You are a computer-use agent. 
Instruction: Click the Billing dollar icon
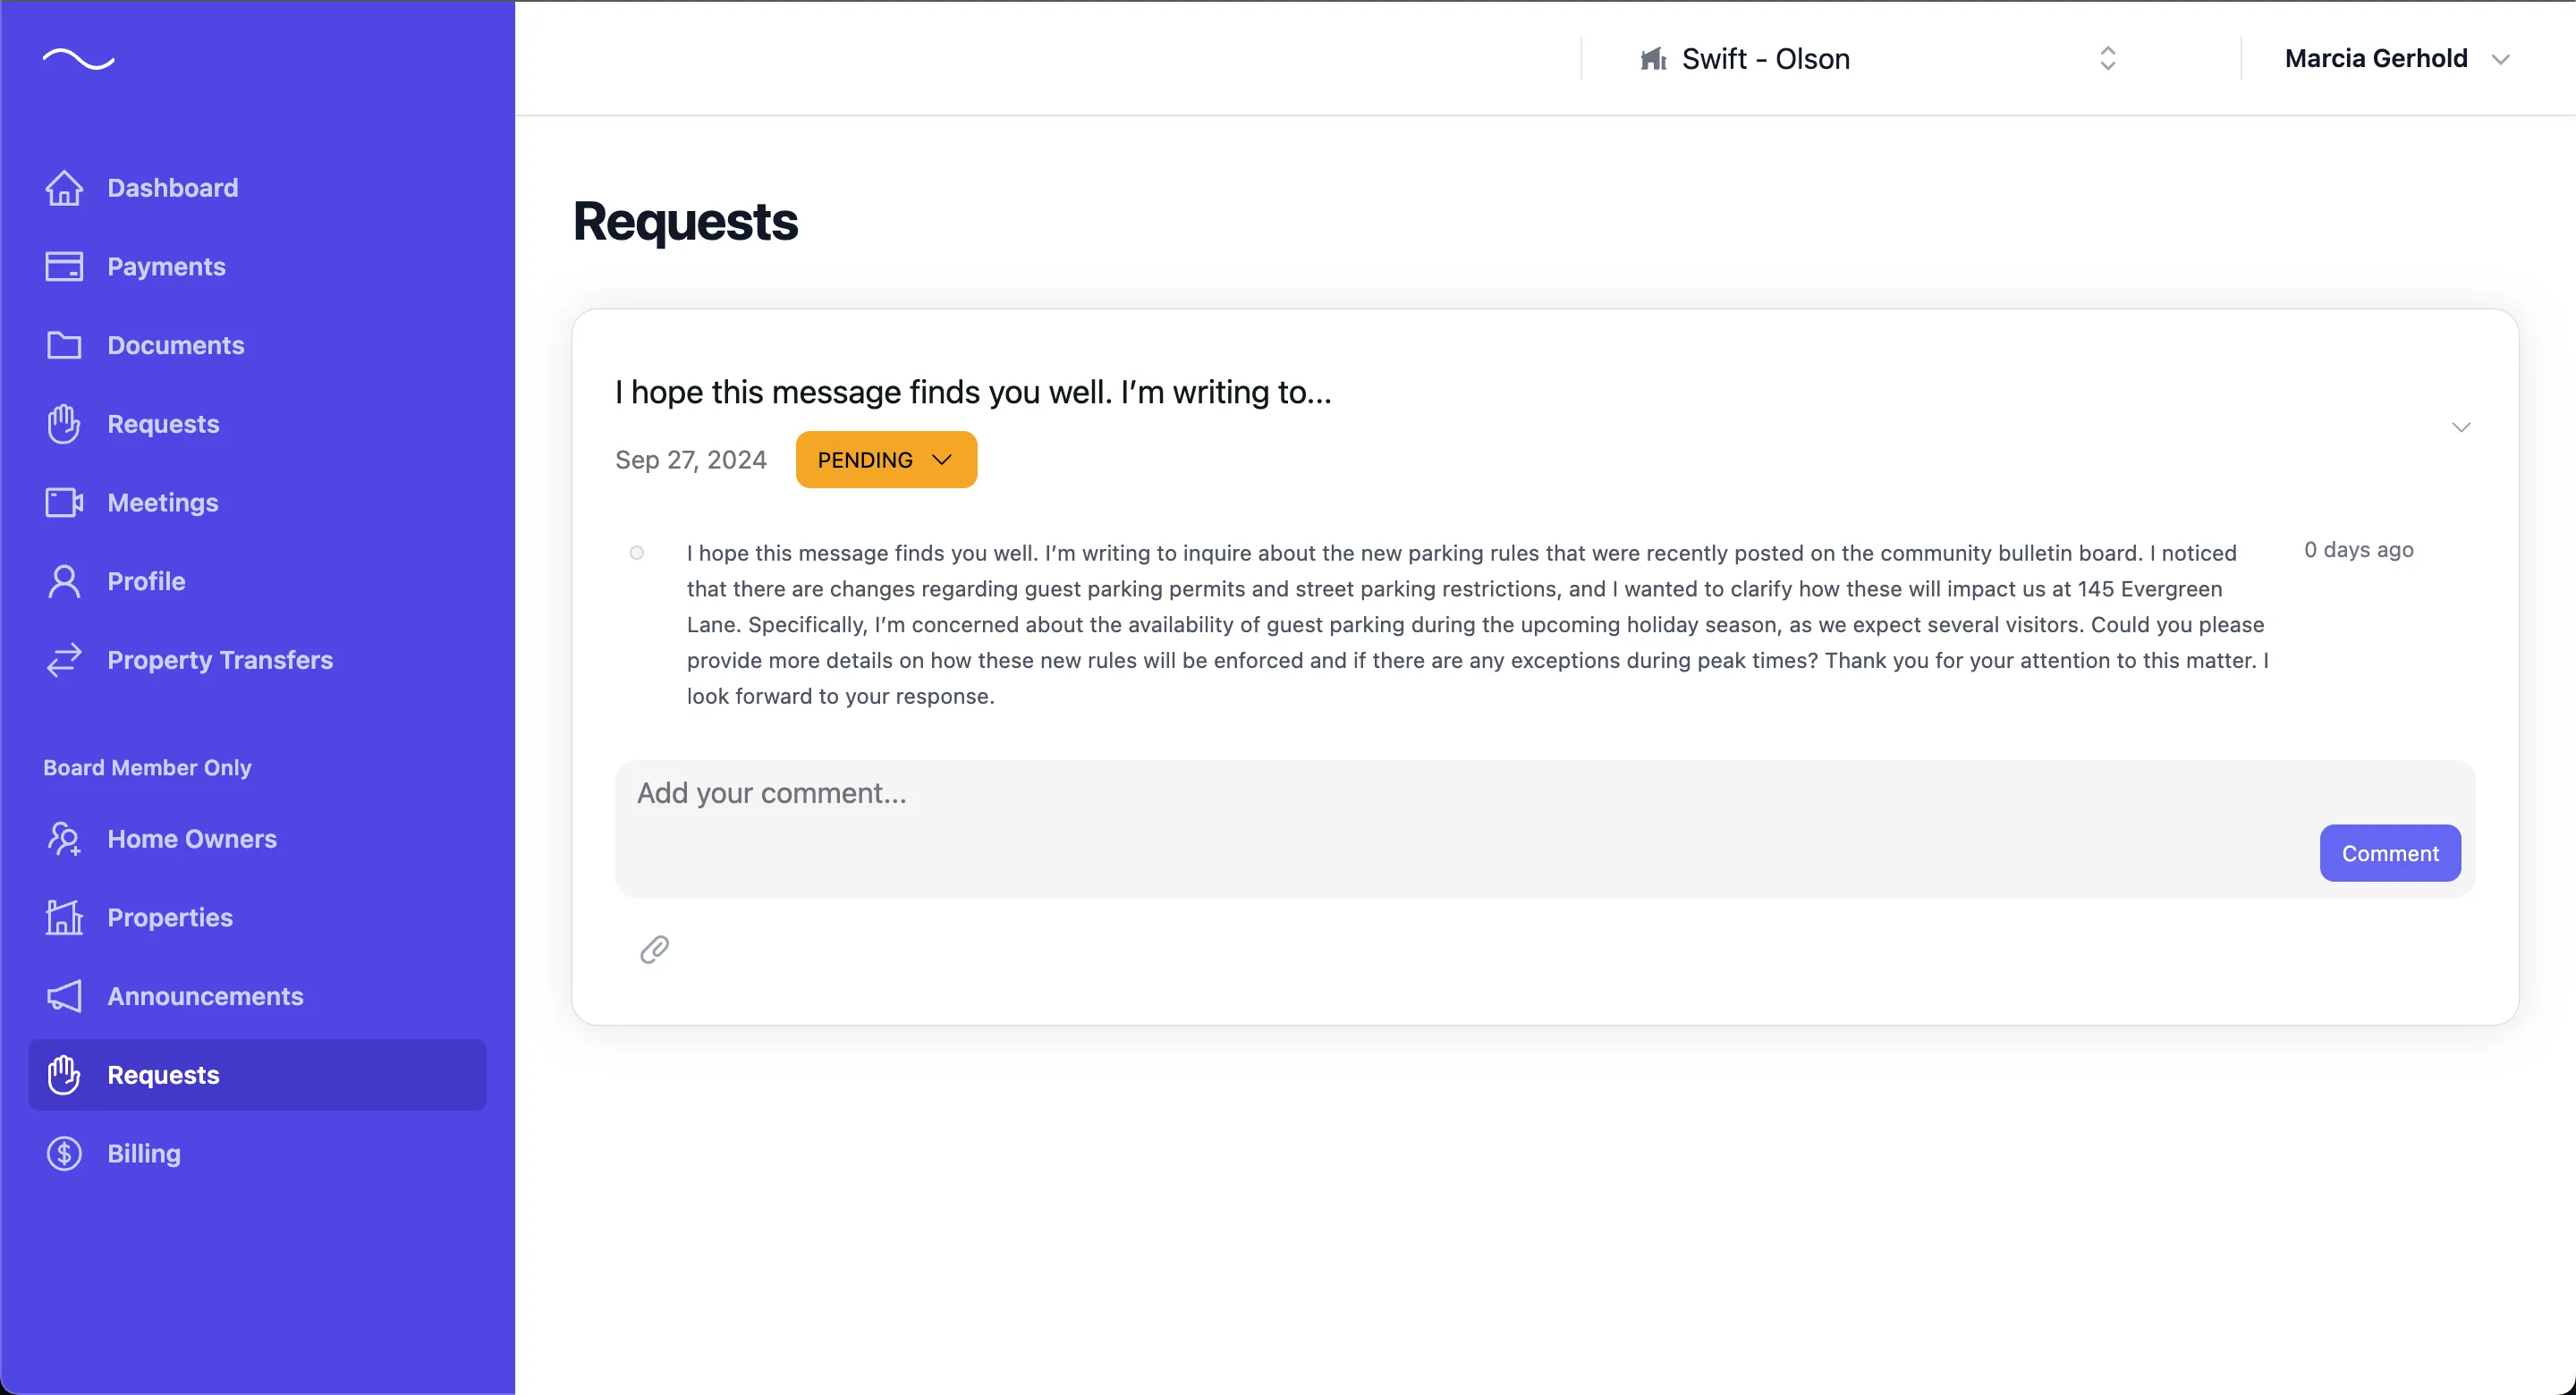pos(63,1153)
